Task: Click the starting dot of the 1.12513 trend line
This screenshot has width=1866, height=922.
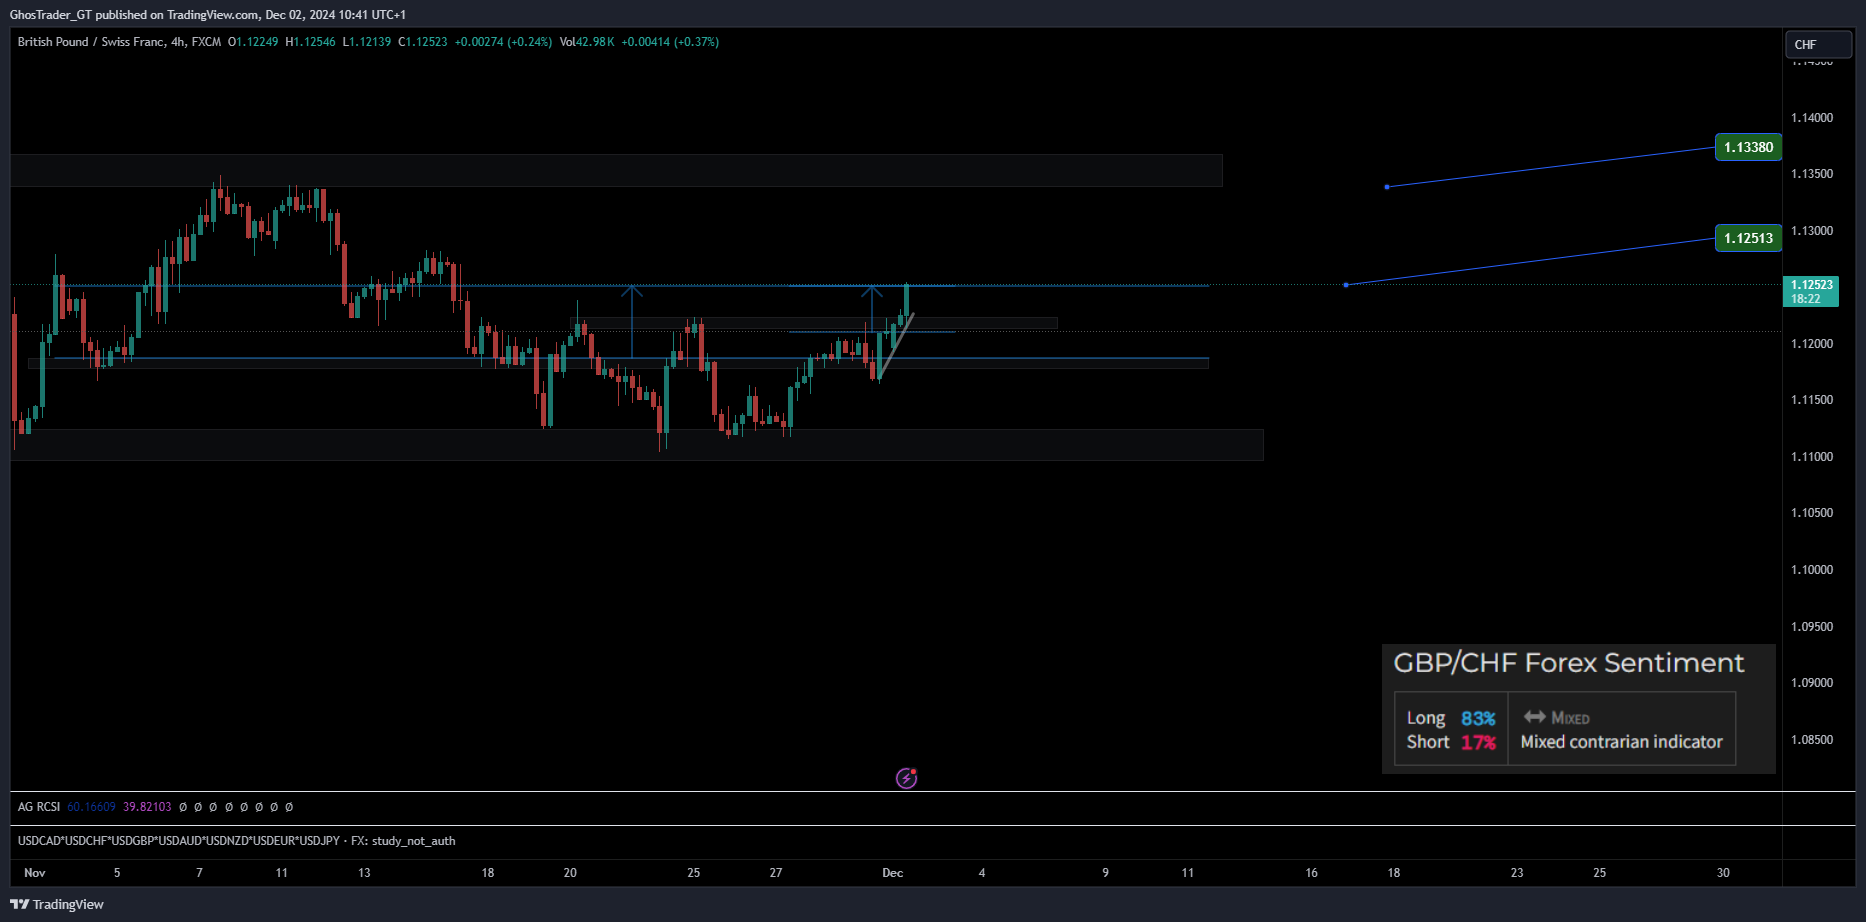Action: coord(1346,285)
